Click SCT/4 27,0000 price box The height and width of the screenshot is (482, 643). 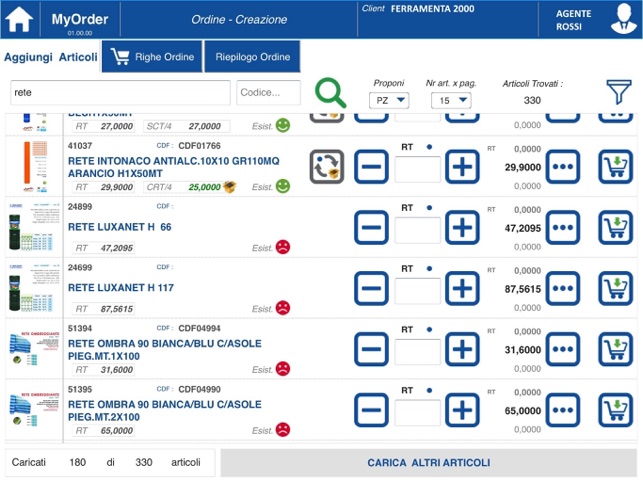point(187,126)
